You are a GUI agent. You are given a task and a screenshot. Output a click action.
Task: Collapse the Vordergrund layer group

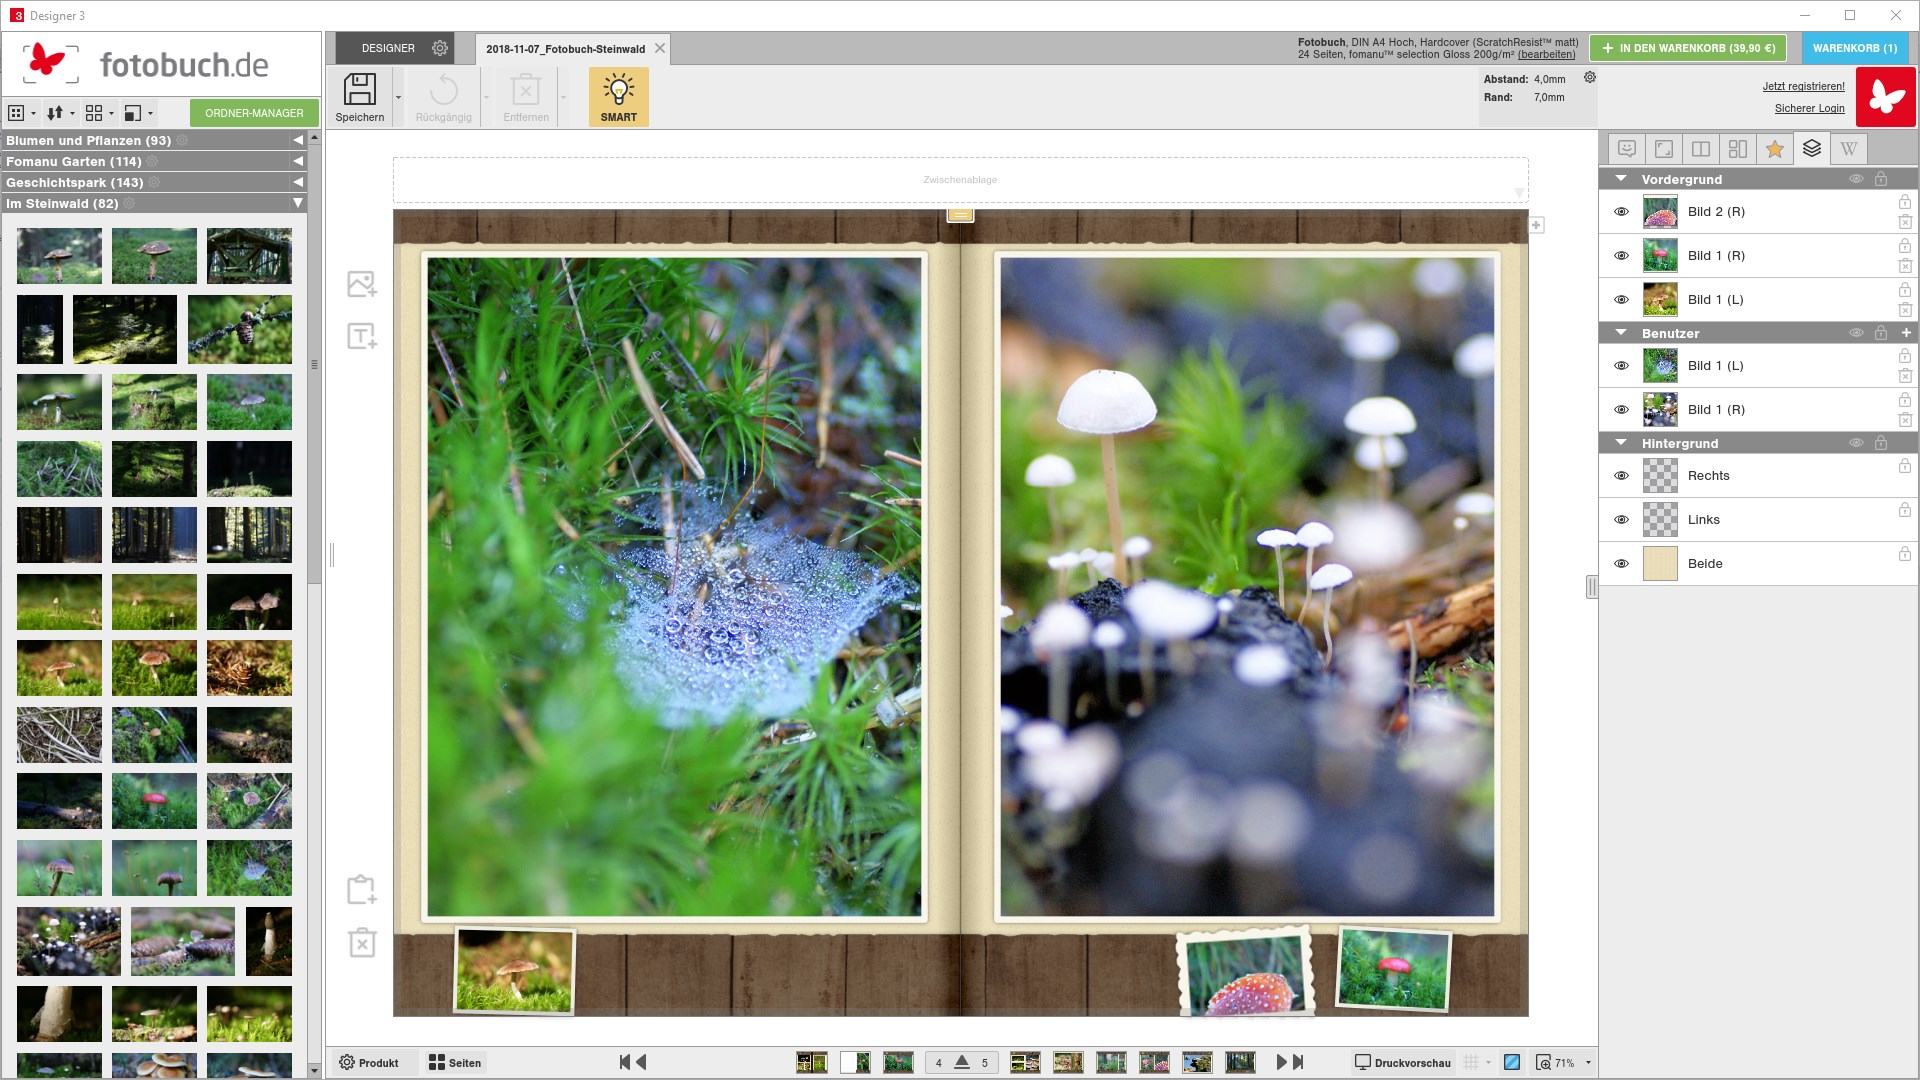click(x=1621, y=179)
